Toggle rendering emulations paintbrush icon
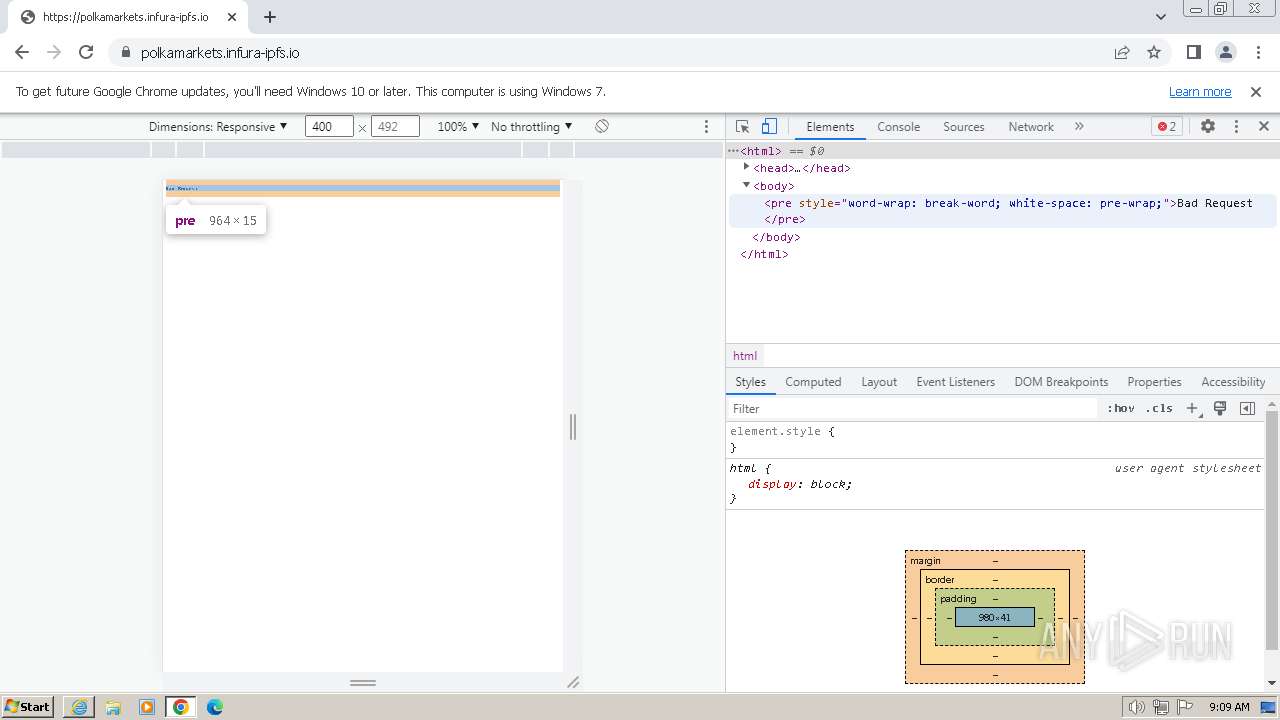 pyautogui.click(x=1220, y=408)
